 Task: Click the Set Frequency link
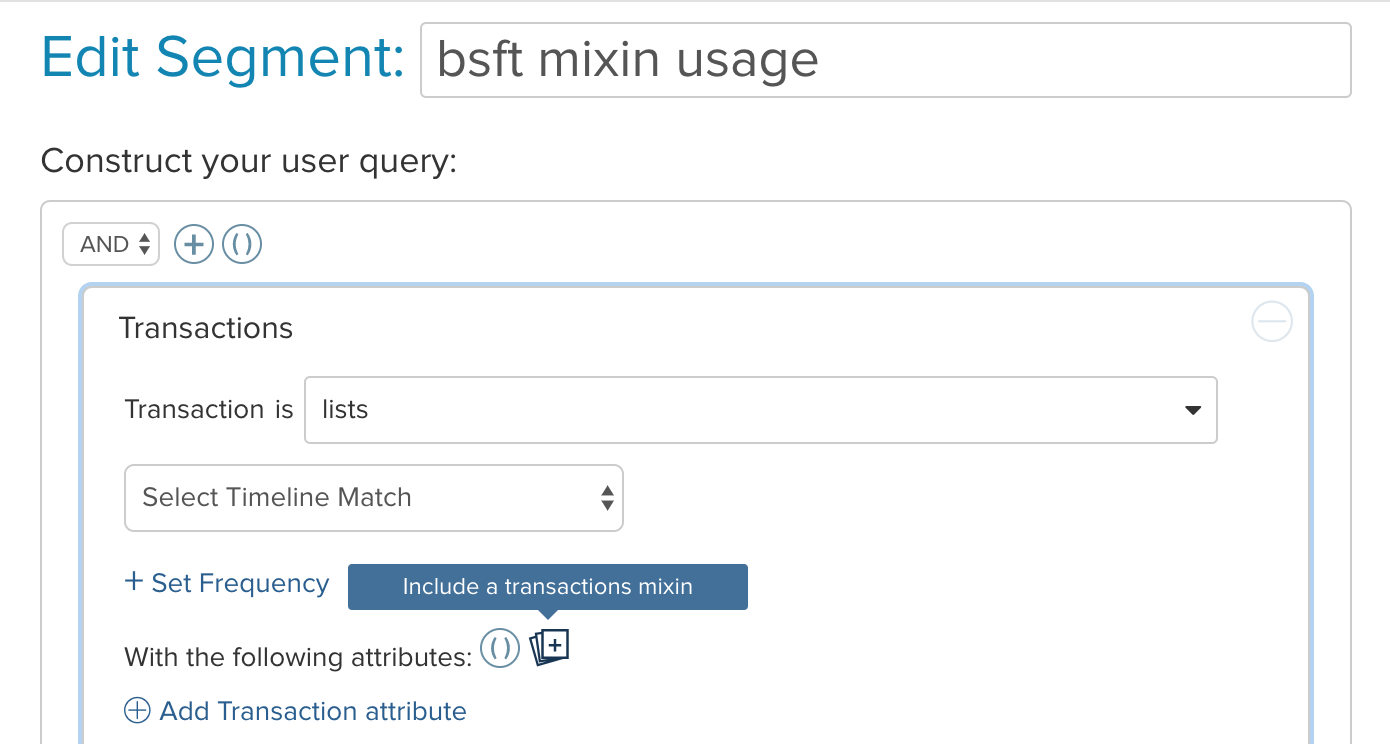coord(227,583)
